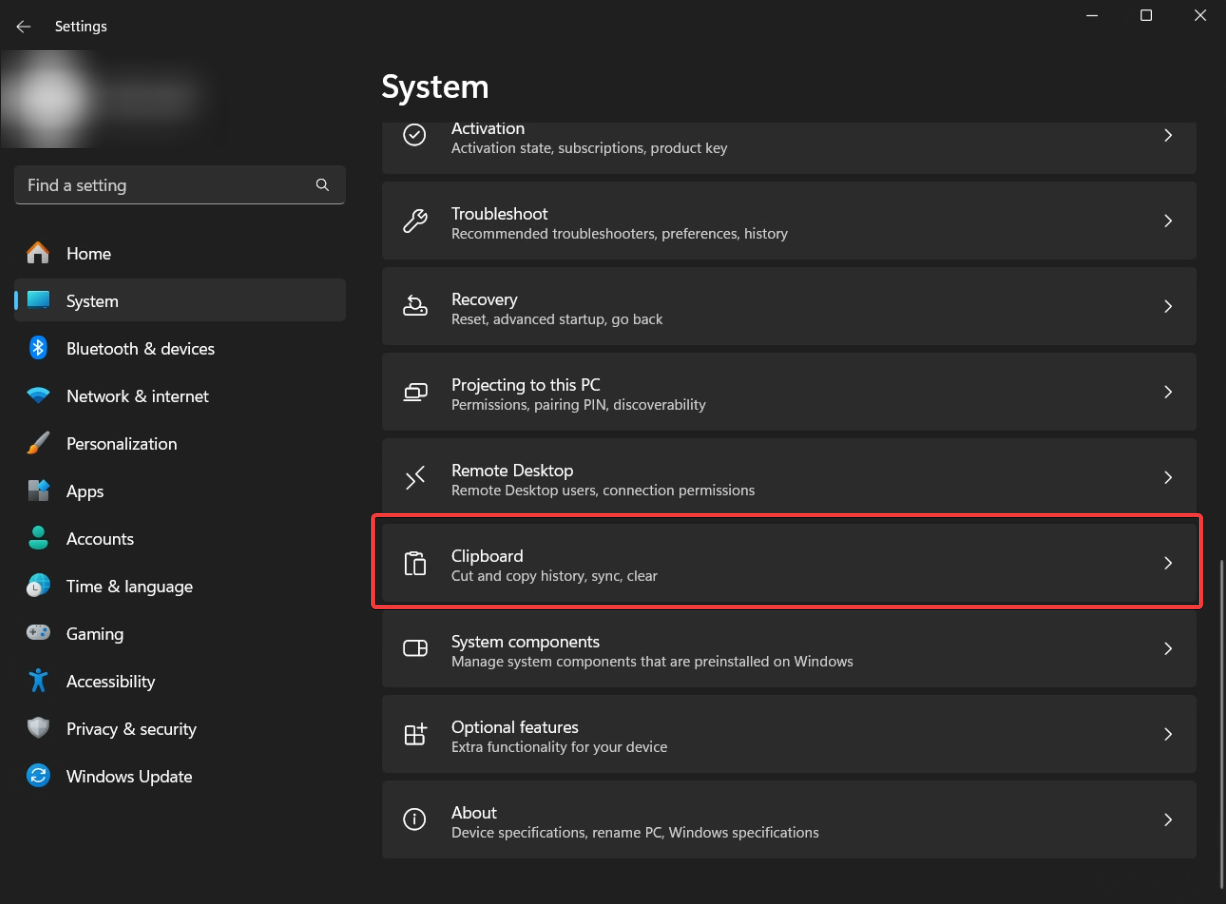The width and height of the screenshot is (1226, 904).
Task: Click the Bluetooth icon in sidebar
Action: click(x=38, y=348)
